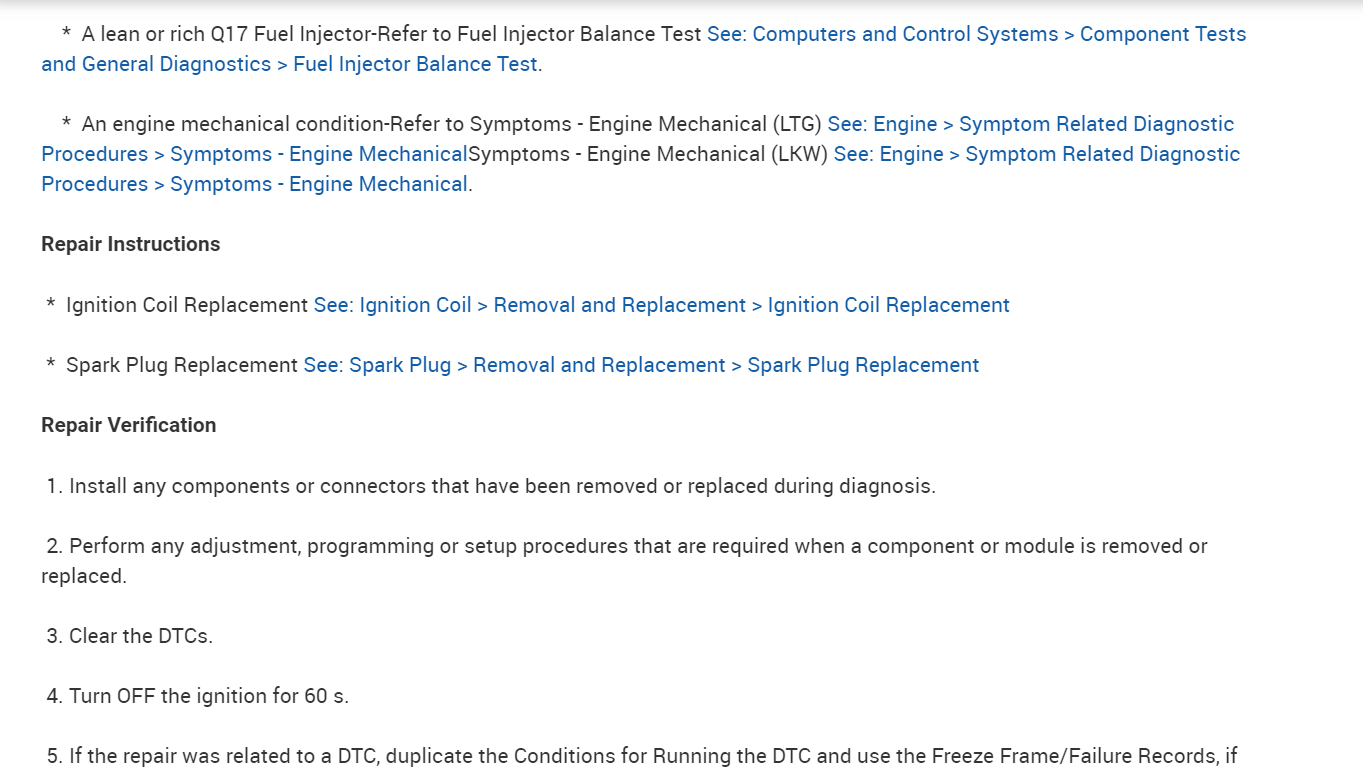
Task: Click the asterisk bullet before Ignition Coil Replacement
Action: 51,305
